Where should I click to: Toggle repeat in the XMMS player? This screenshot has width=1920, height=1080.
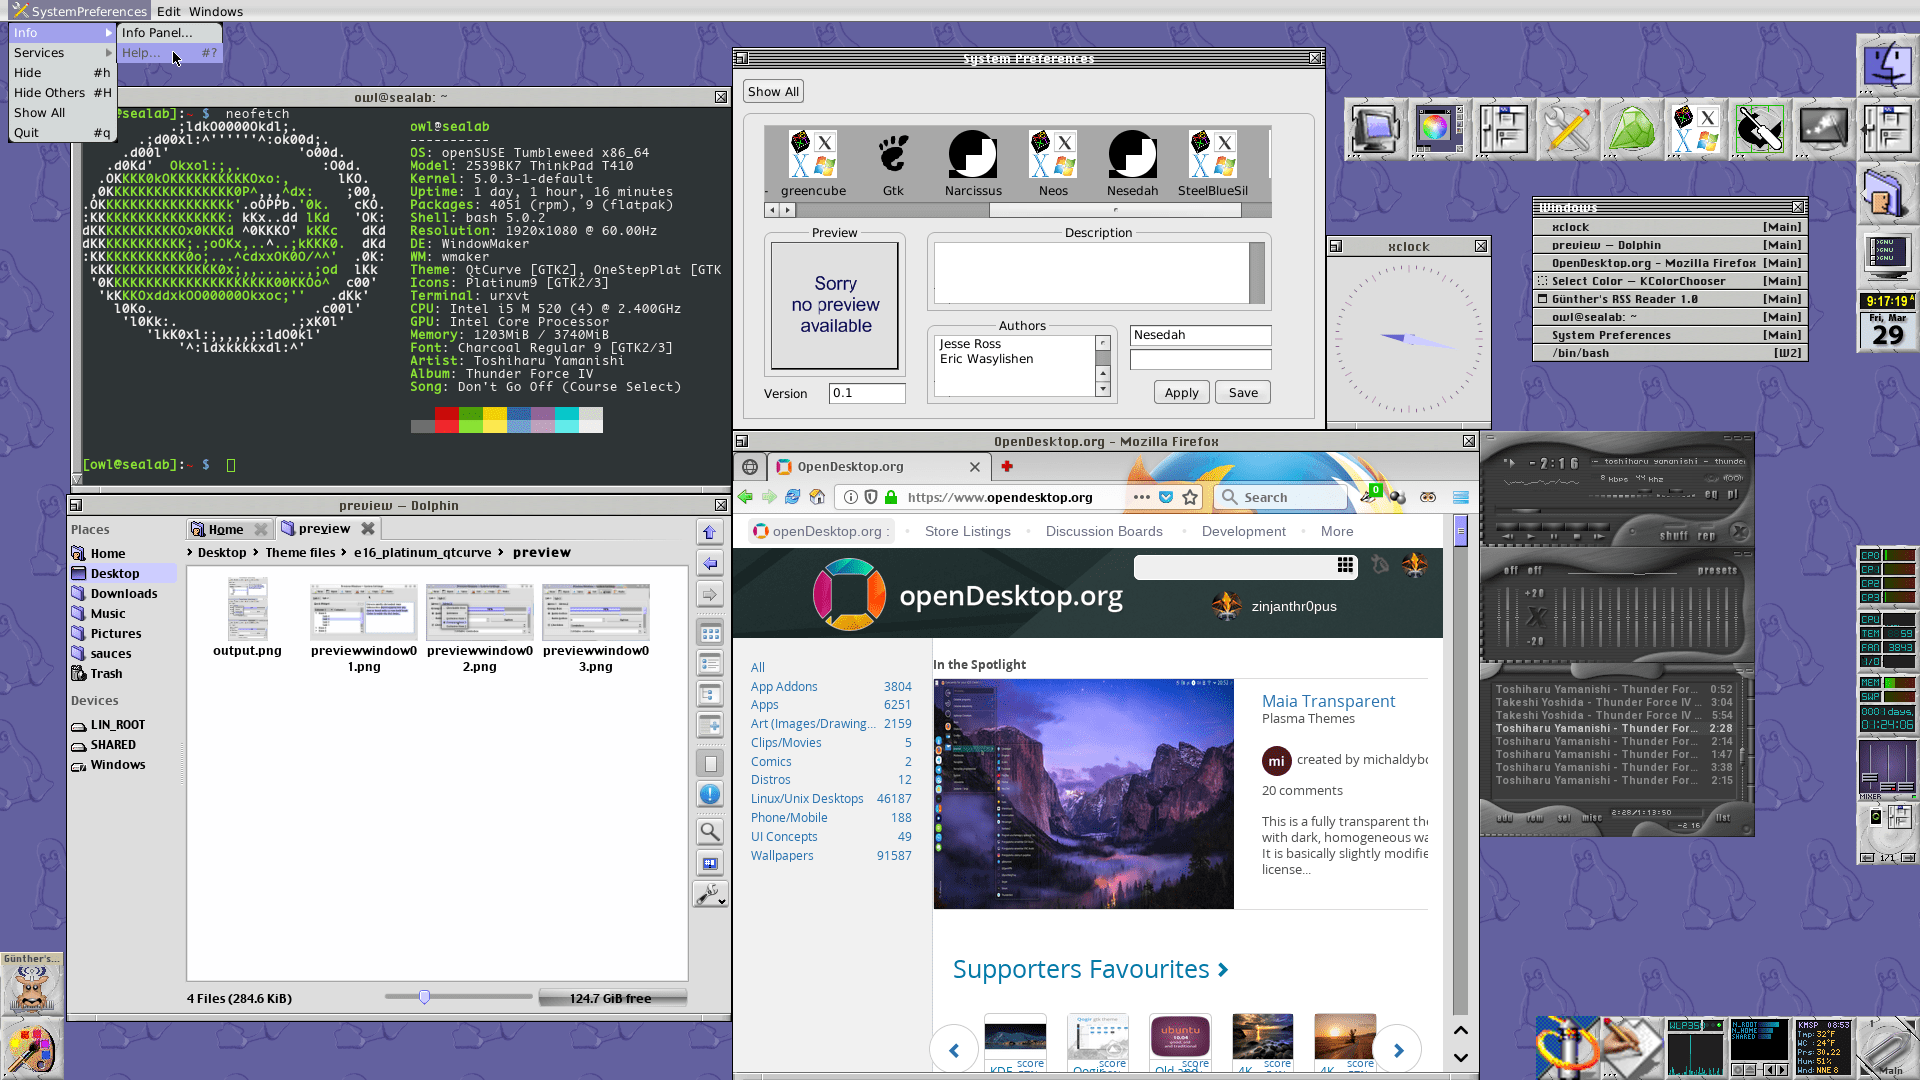pos(1706,536)
